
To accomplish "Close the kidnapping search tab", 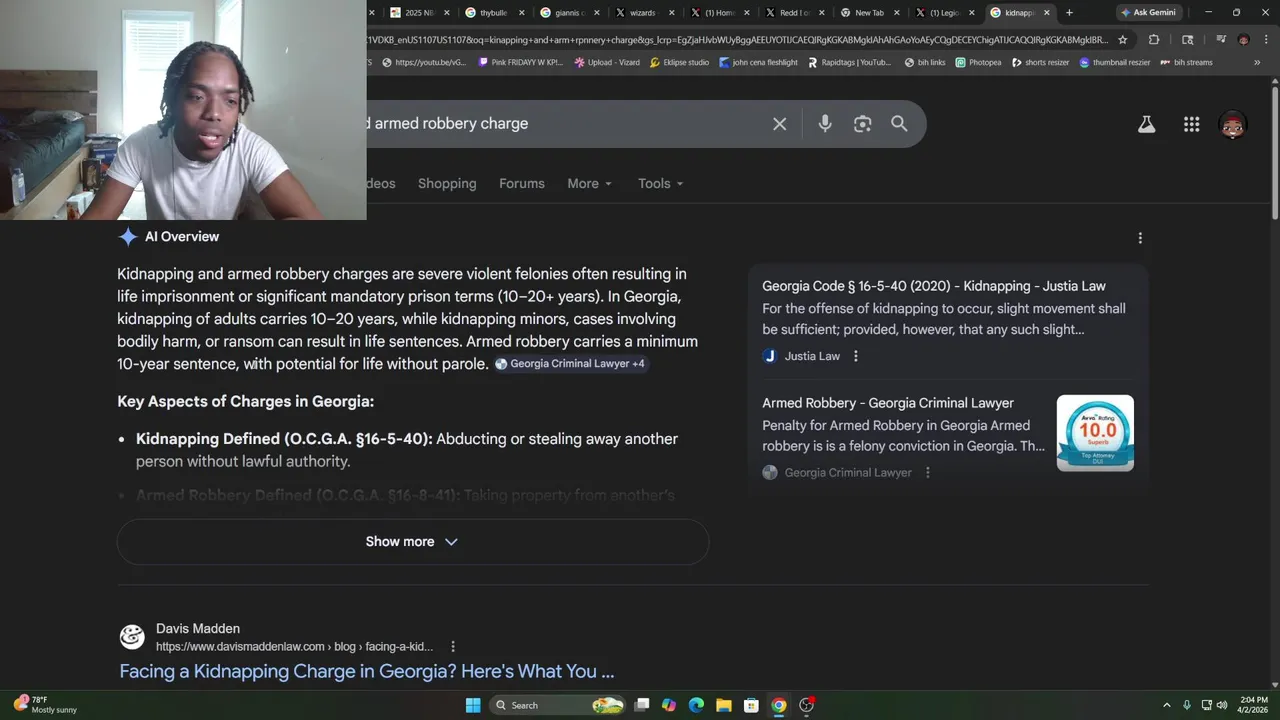I will [1047, 13].
